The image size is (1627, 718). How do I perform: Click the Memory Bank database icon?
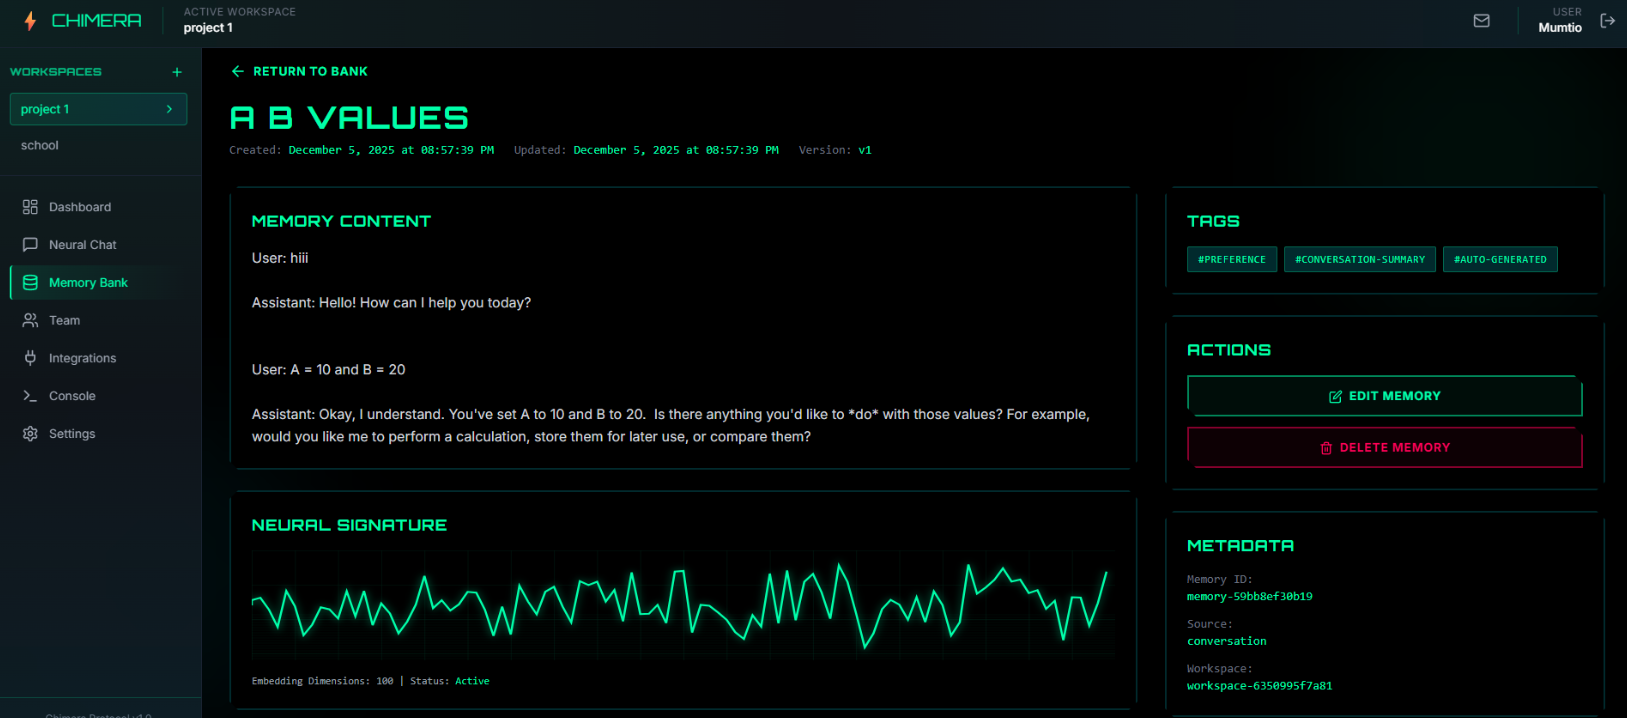pyautogui.click(x=30, y=283)
